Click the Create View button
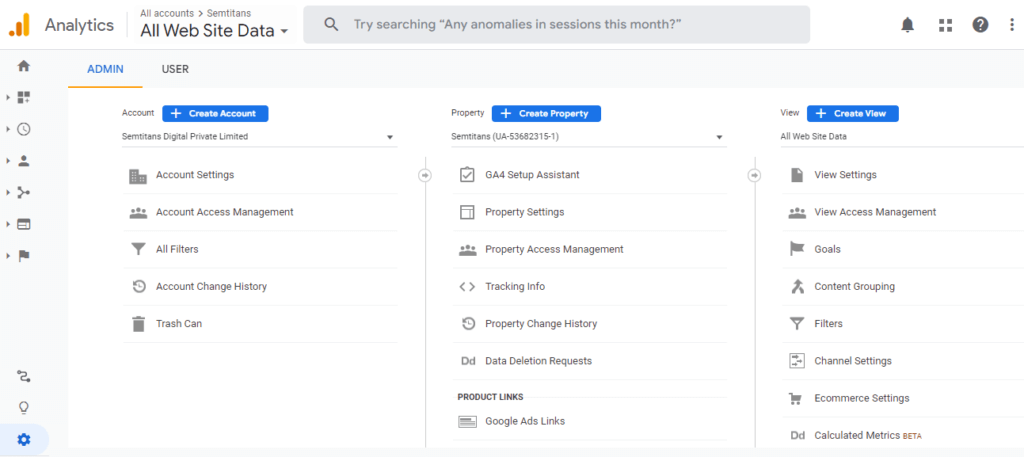Viewport: 1024px width, 457px height. tap(852, 114)
